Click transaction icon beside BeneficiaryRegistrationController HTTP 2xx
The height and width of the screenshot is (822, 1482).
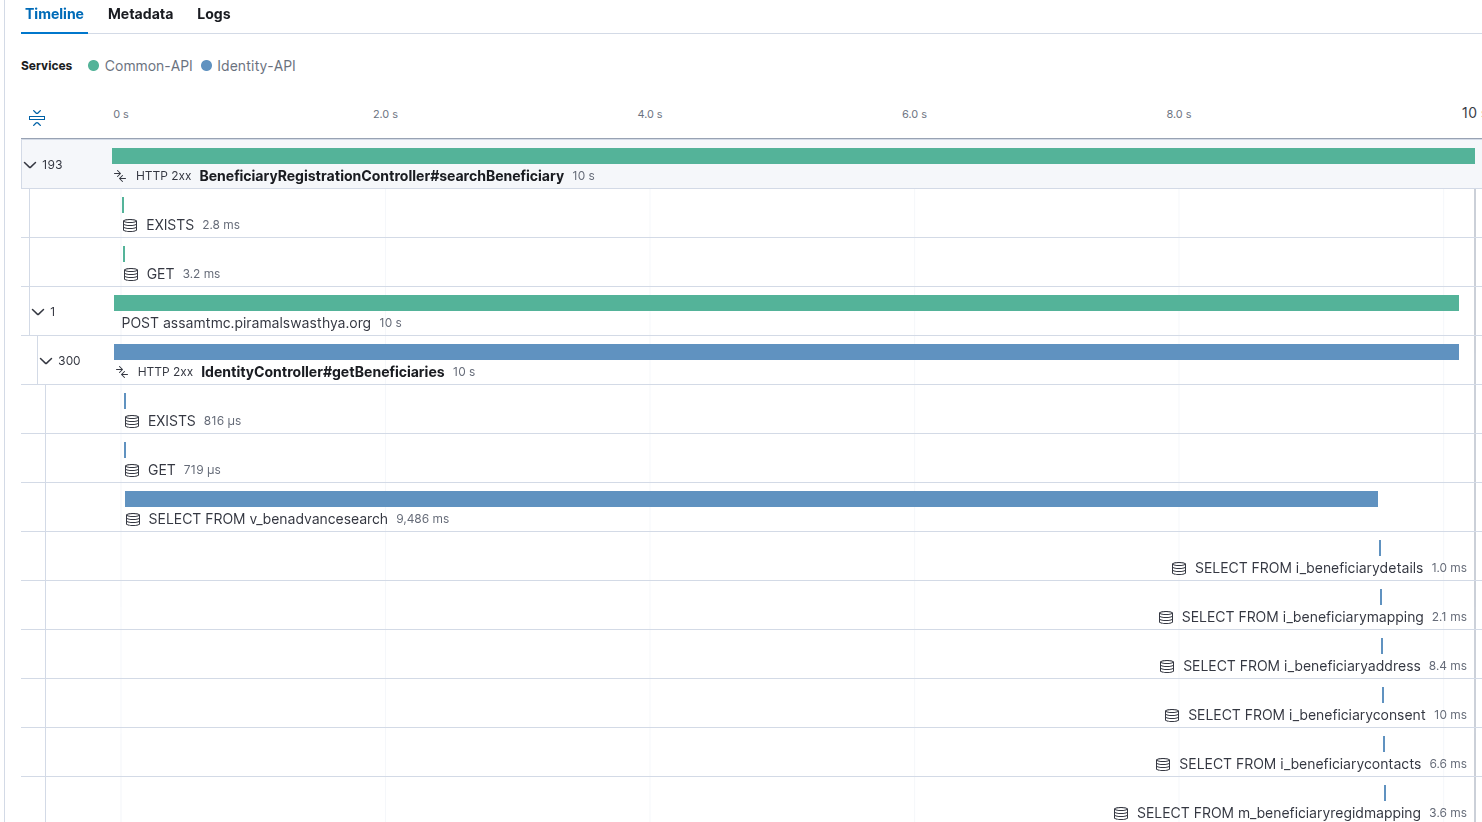tap(120, 176)
